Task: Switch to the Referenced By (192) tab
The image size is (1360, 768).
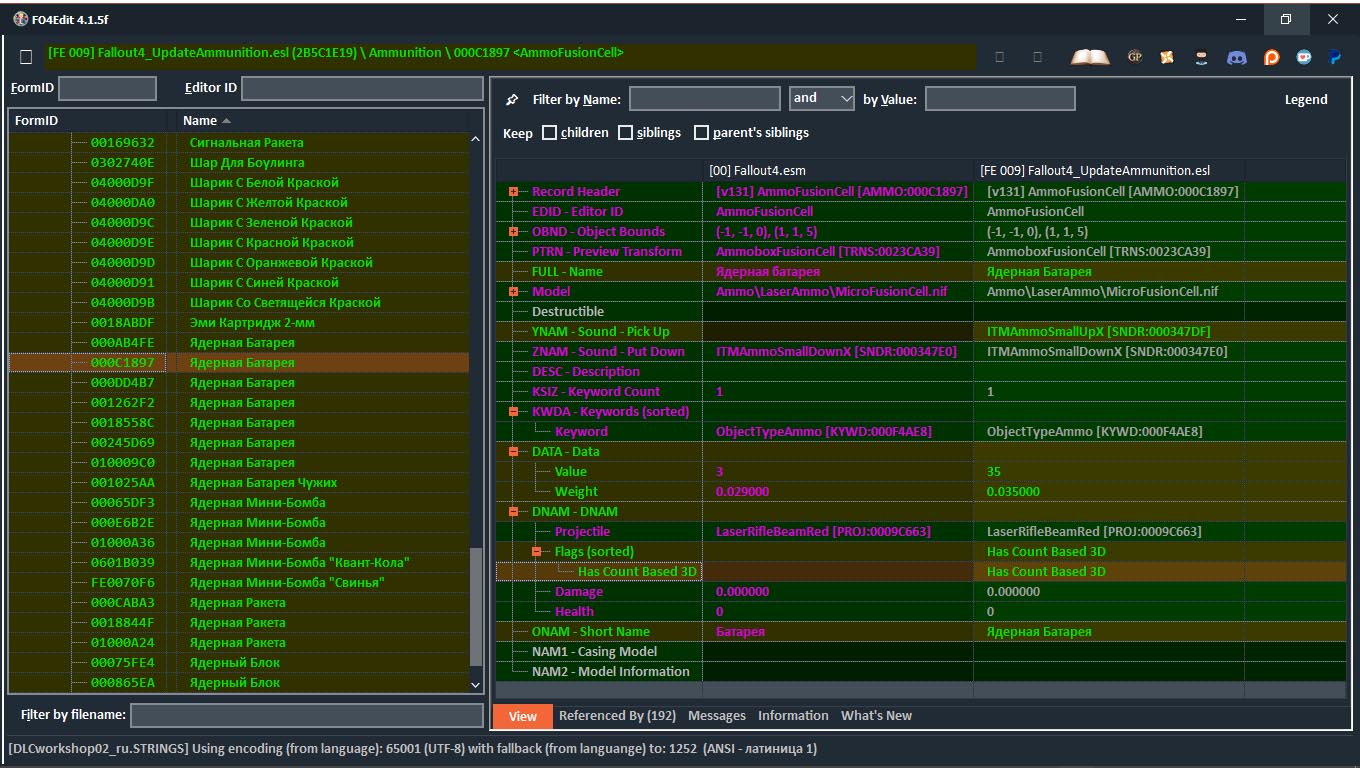Action: click(x=617, y=715)
